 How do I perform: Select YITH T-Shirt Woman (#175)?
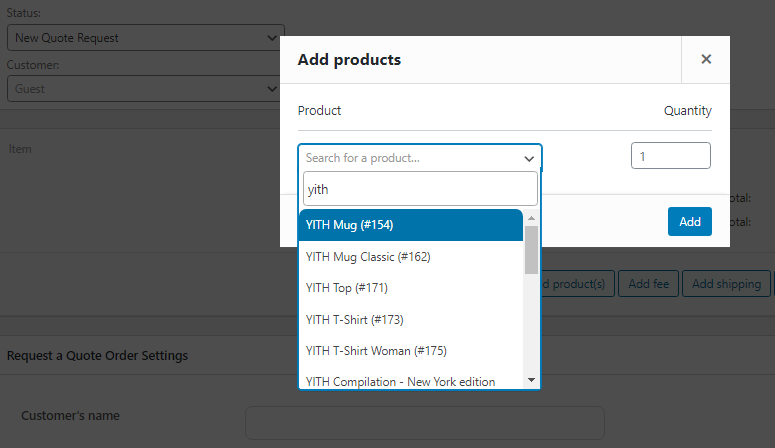pyautogui.click(x=411, y=351)
